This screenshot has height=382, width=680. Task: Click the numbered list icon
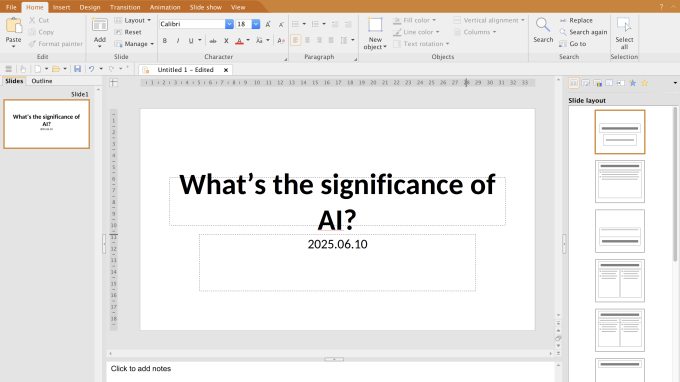coord(315,24)
